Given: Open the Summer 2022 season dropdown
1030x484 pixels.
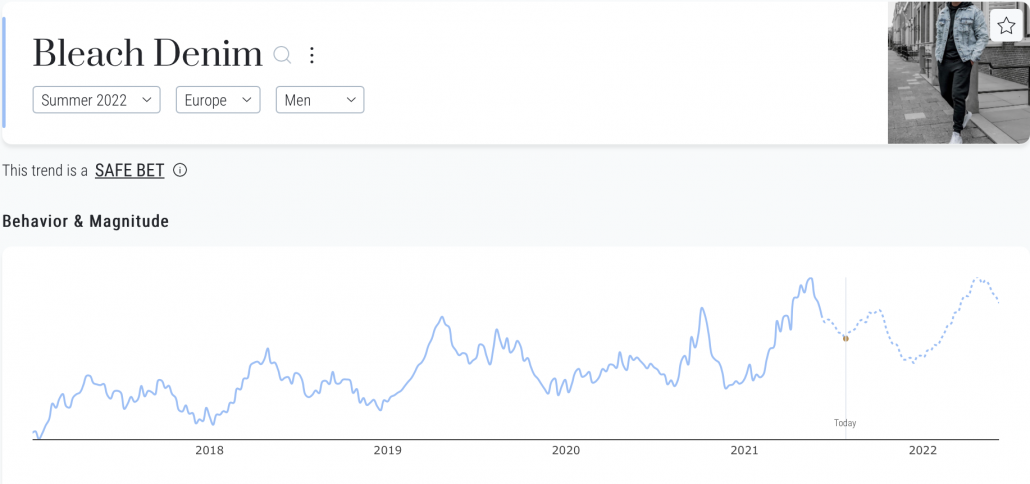Looking at the screenshot, I should point(97,100).
